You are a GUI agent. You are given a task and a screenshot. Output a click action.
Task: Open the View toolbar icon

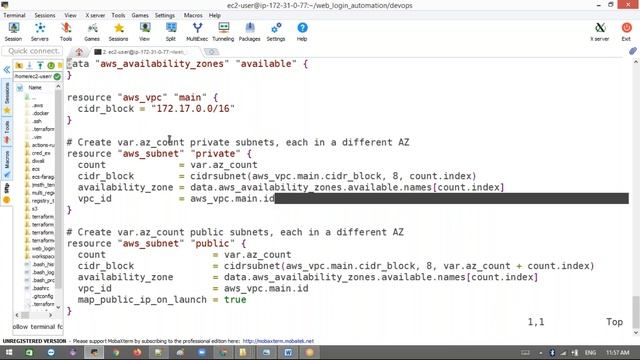pos(144,31)
